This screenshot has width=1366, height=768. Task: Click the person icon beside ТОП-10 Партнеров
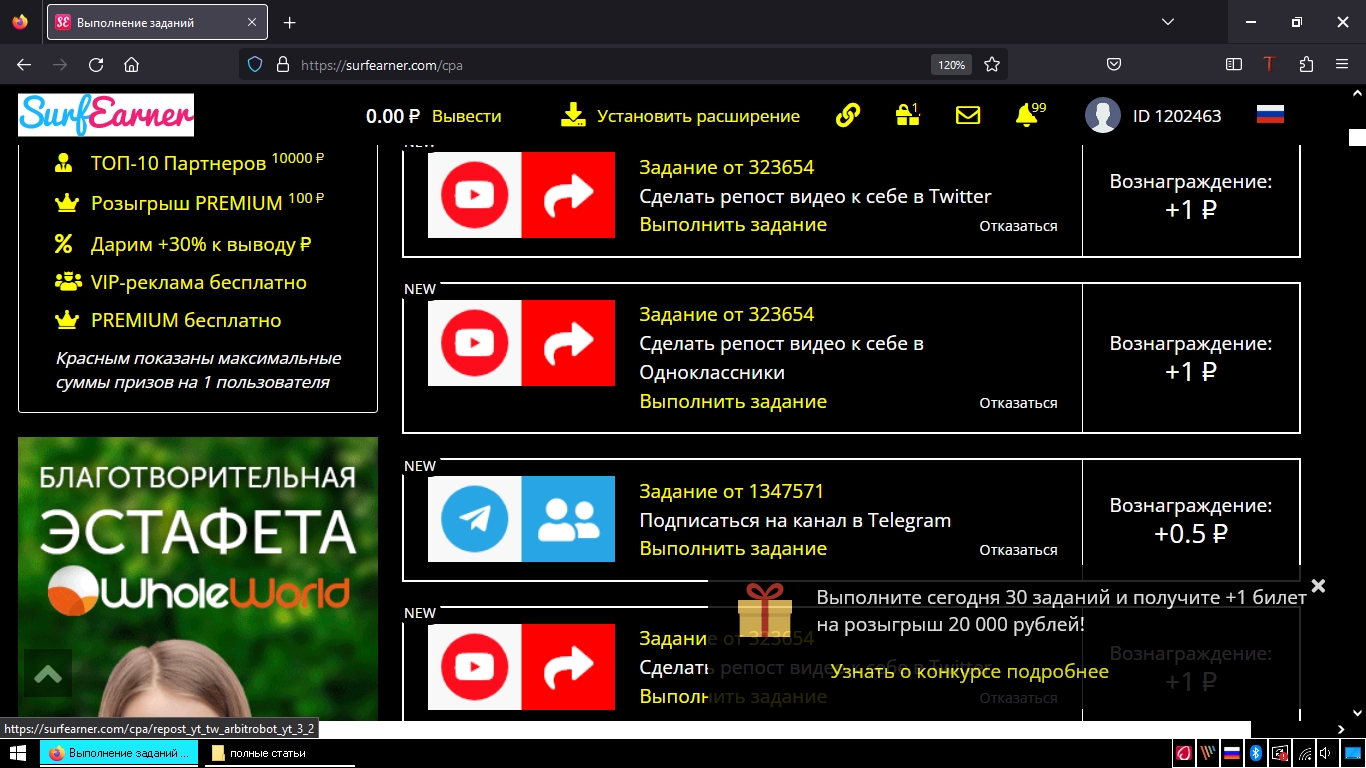point(63,162)
